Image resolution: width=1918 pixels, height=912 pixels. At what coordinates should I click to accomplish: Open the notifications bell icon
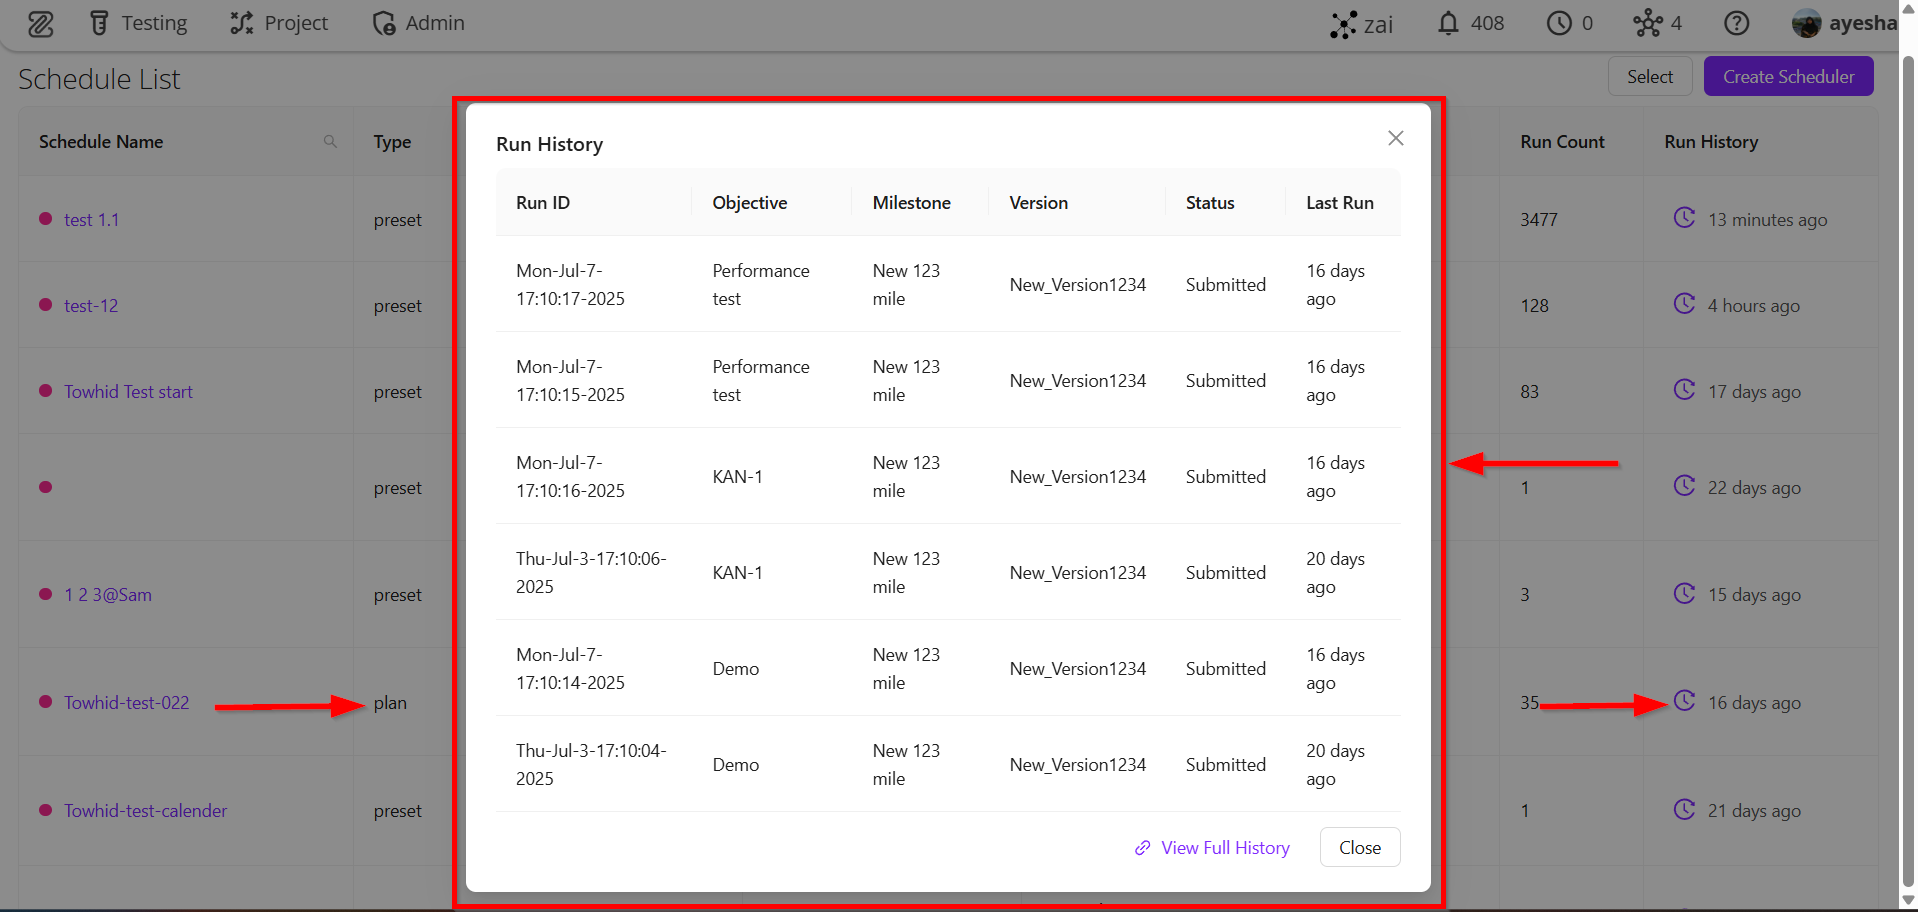click(x=1448, y=23)
